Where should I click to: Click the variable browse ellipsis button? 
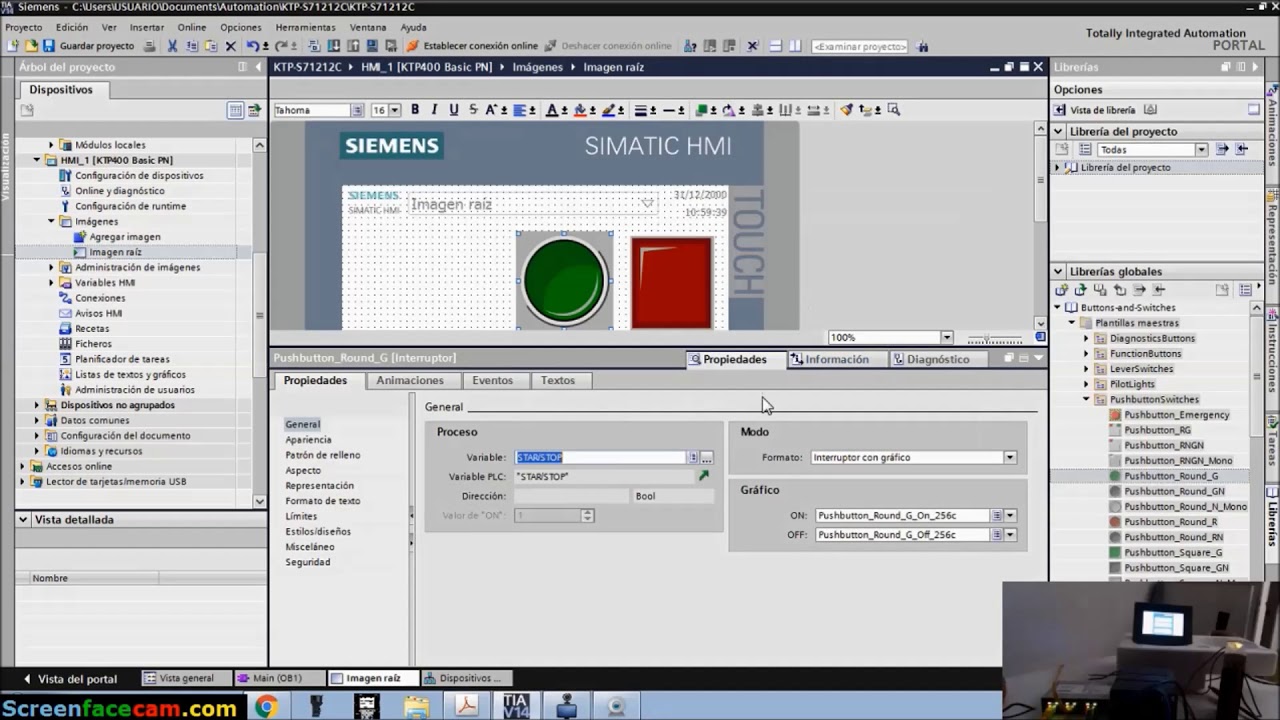click(706, 457)
